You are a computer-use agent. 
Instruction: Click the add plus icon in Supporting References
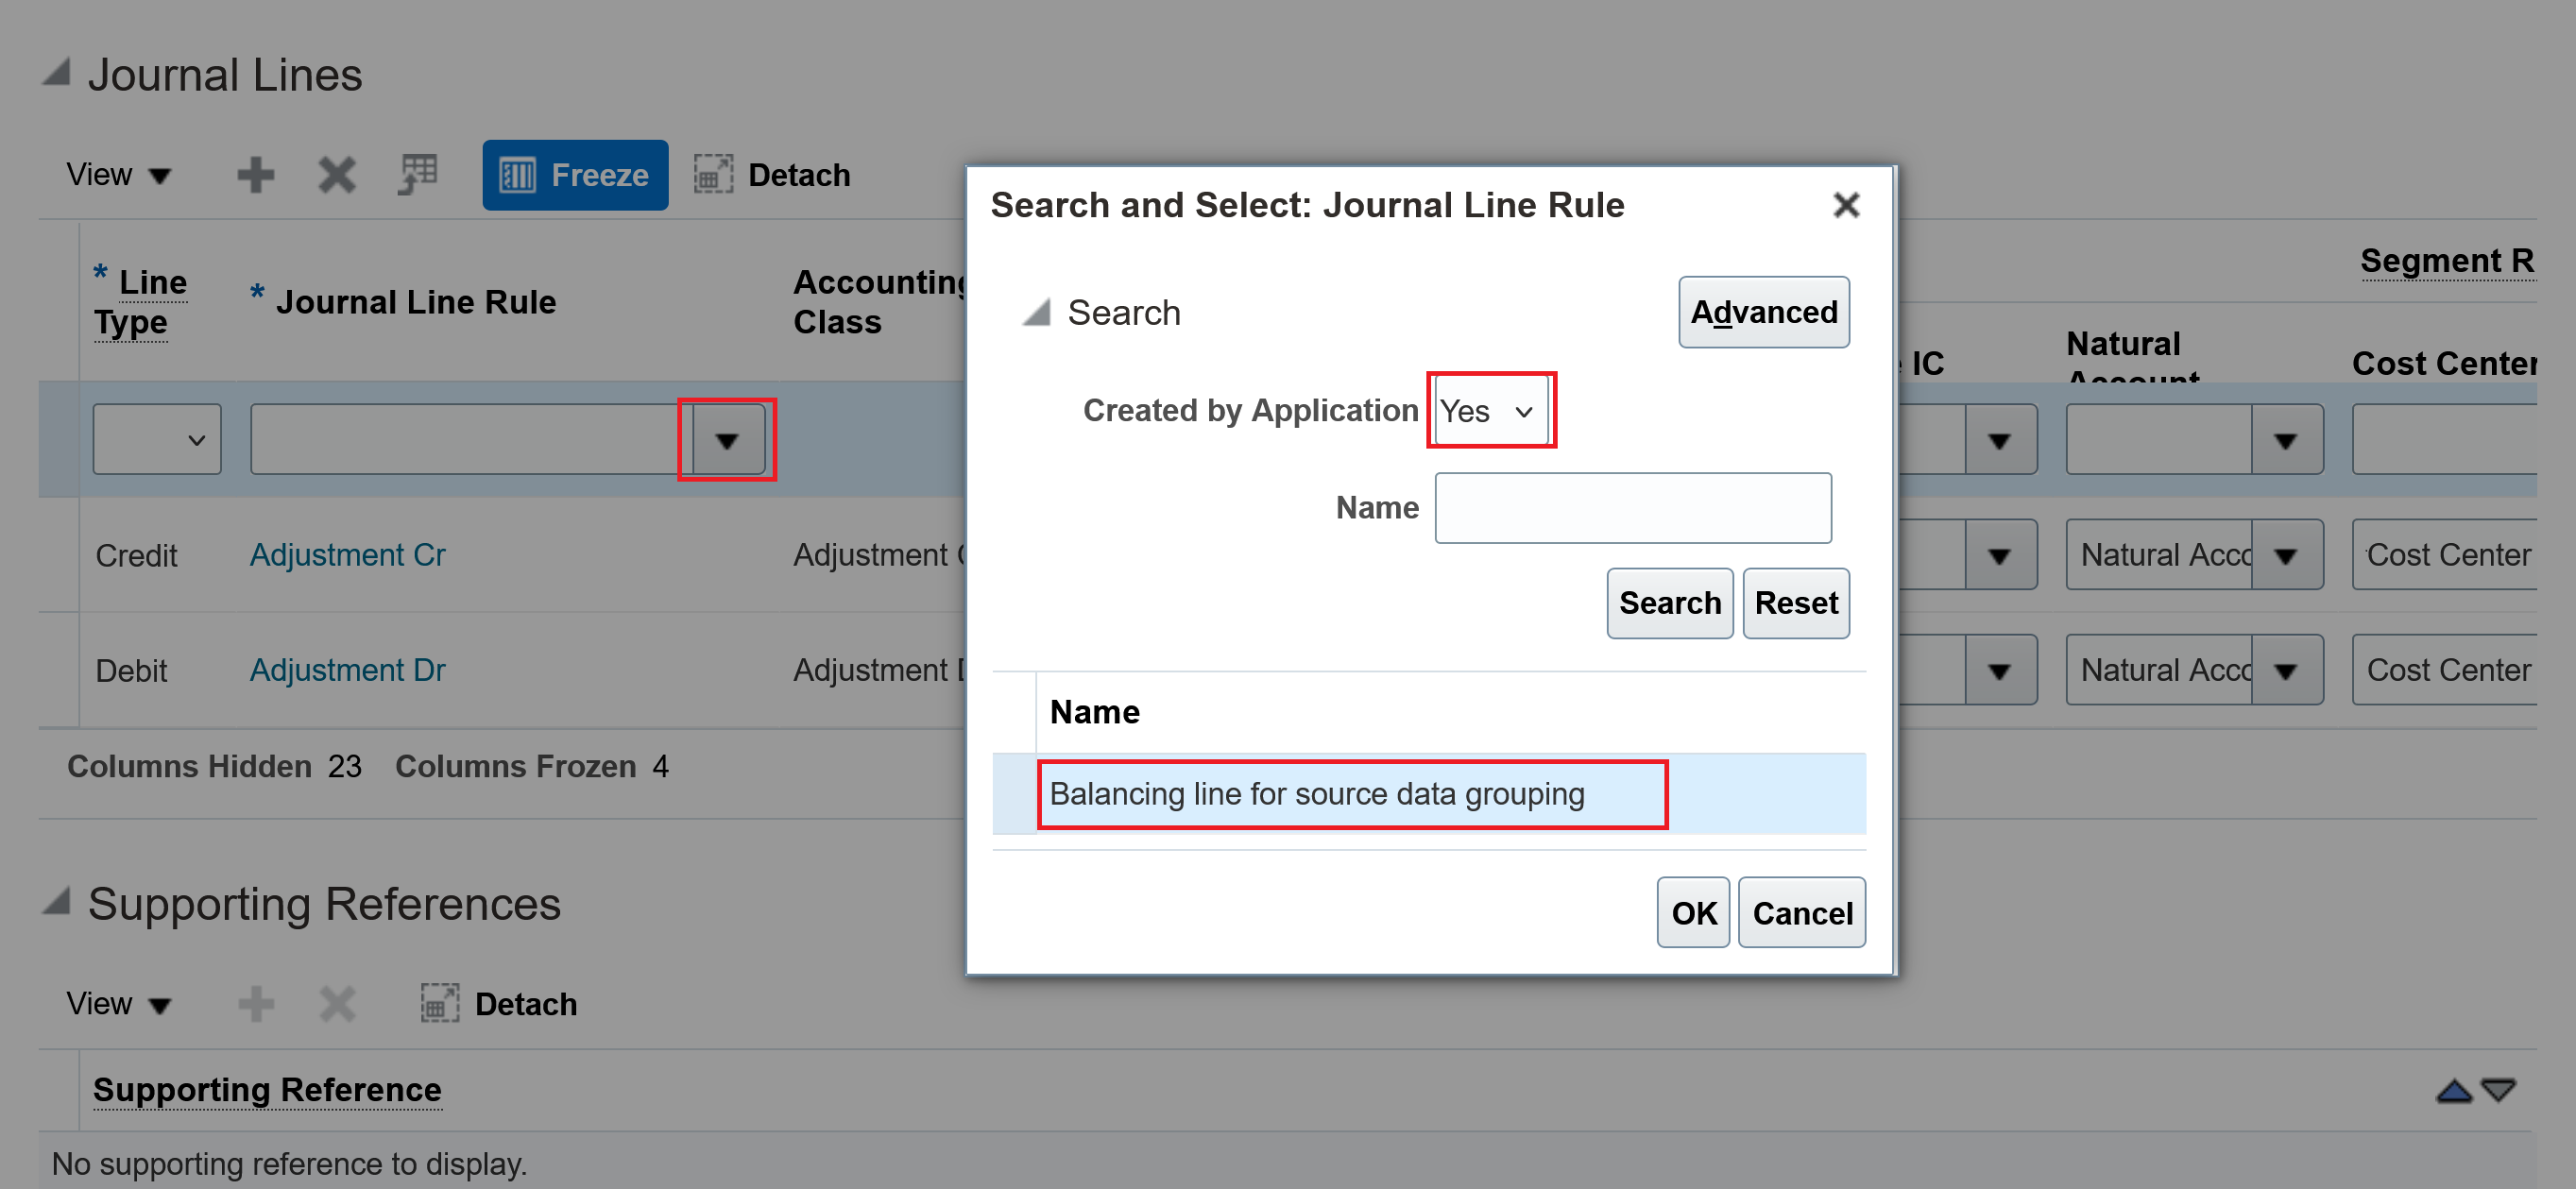tap(255, 1004)
